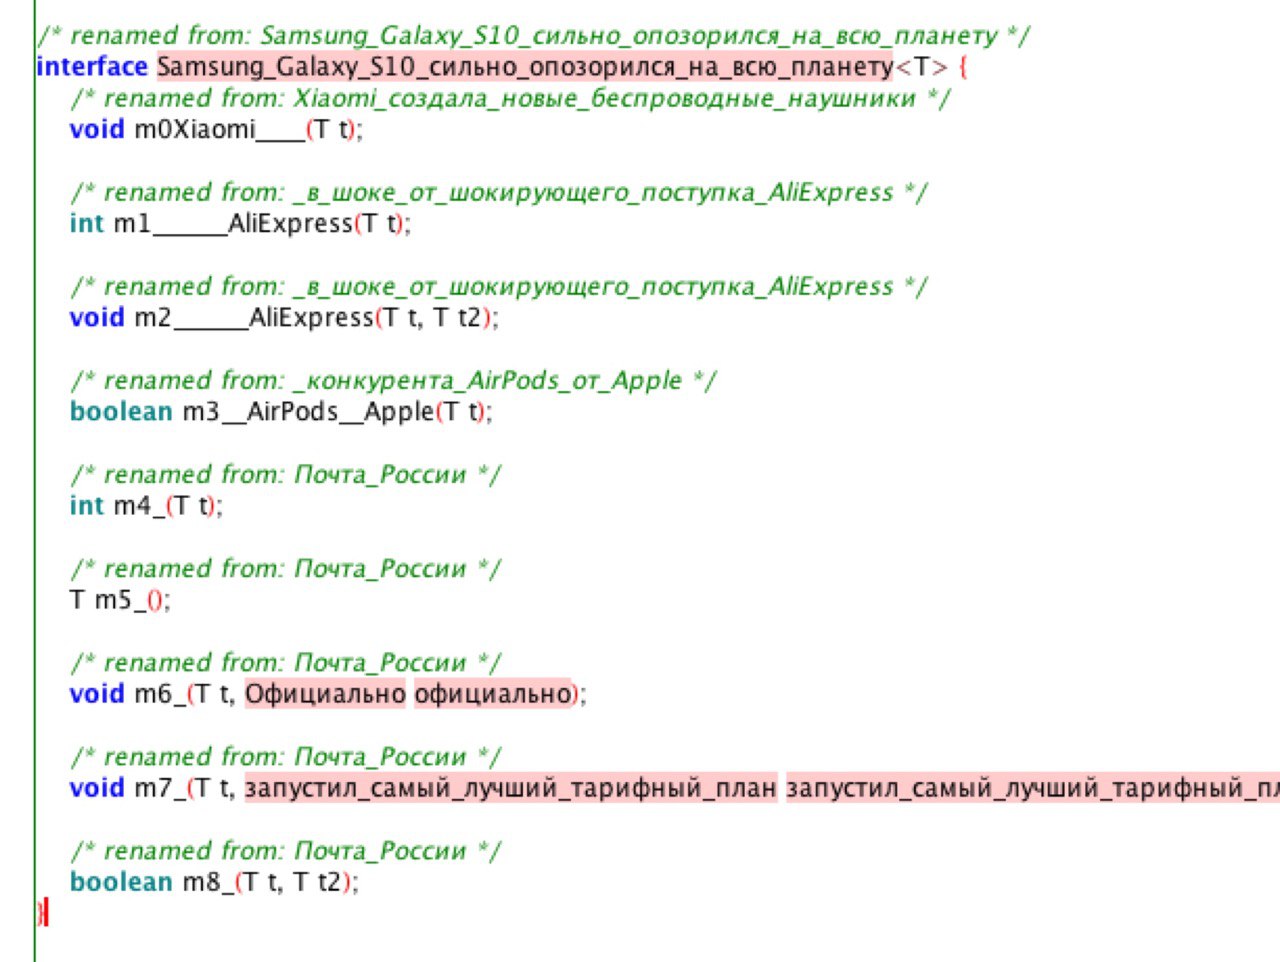Click the "void" keyword before m2______AliExpress

(x=97, y=317)
